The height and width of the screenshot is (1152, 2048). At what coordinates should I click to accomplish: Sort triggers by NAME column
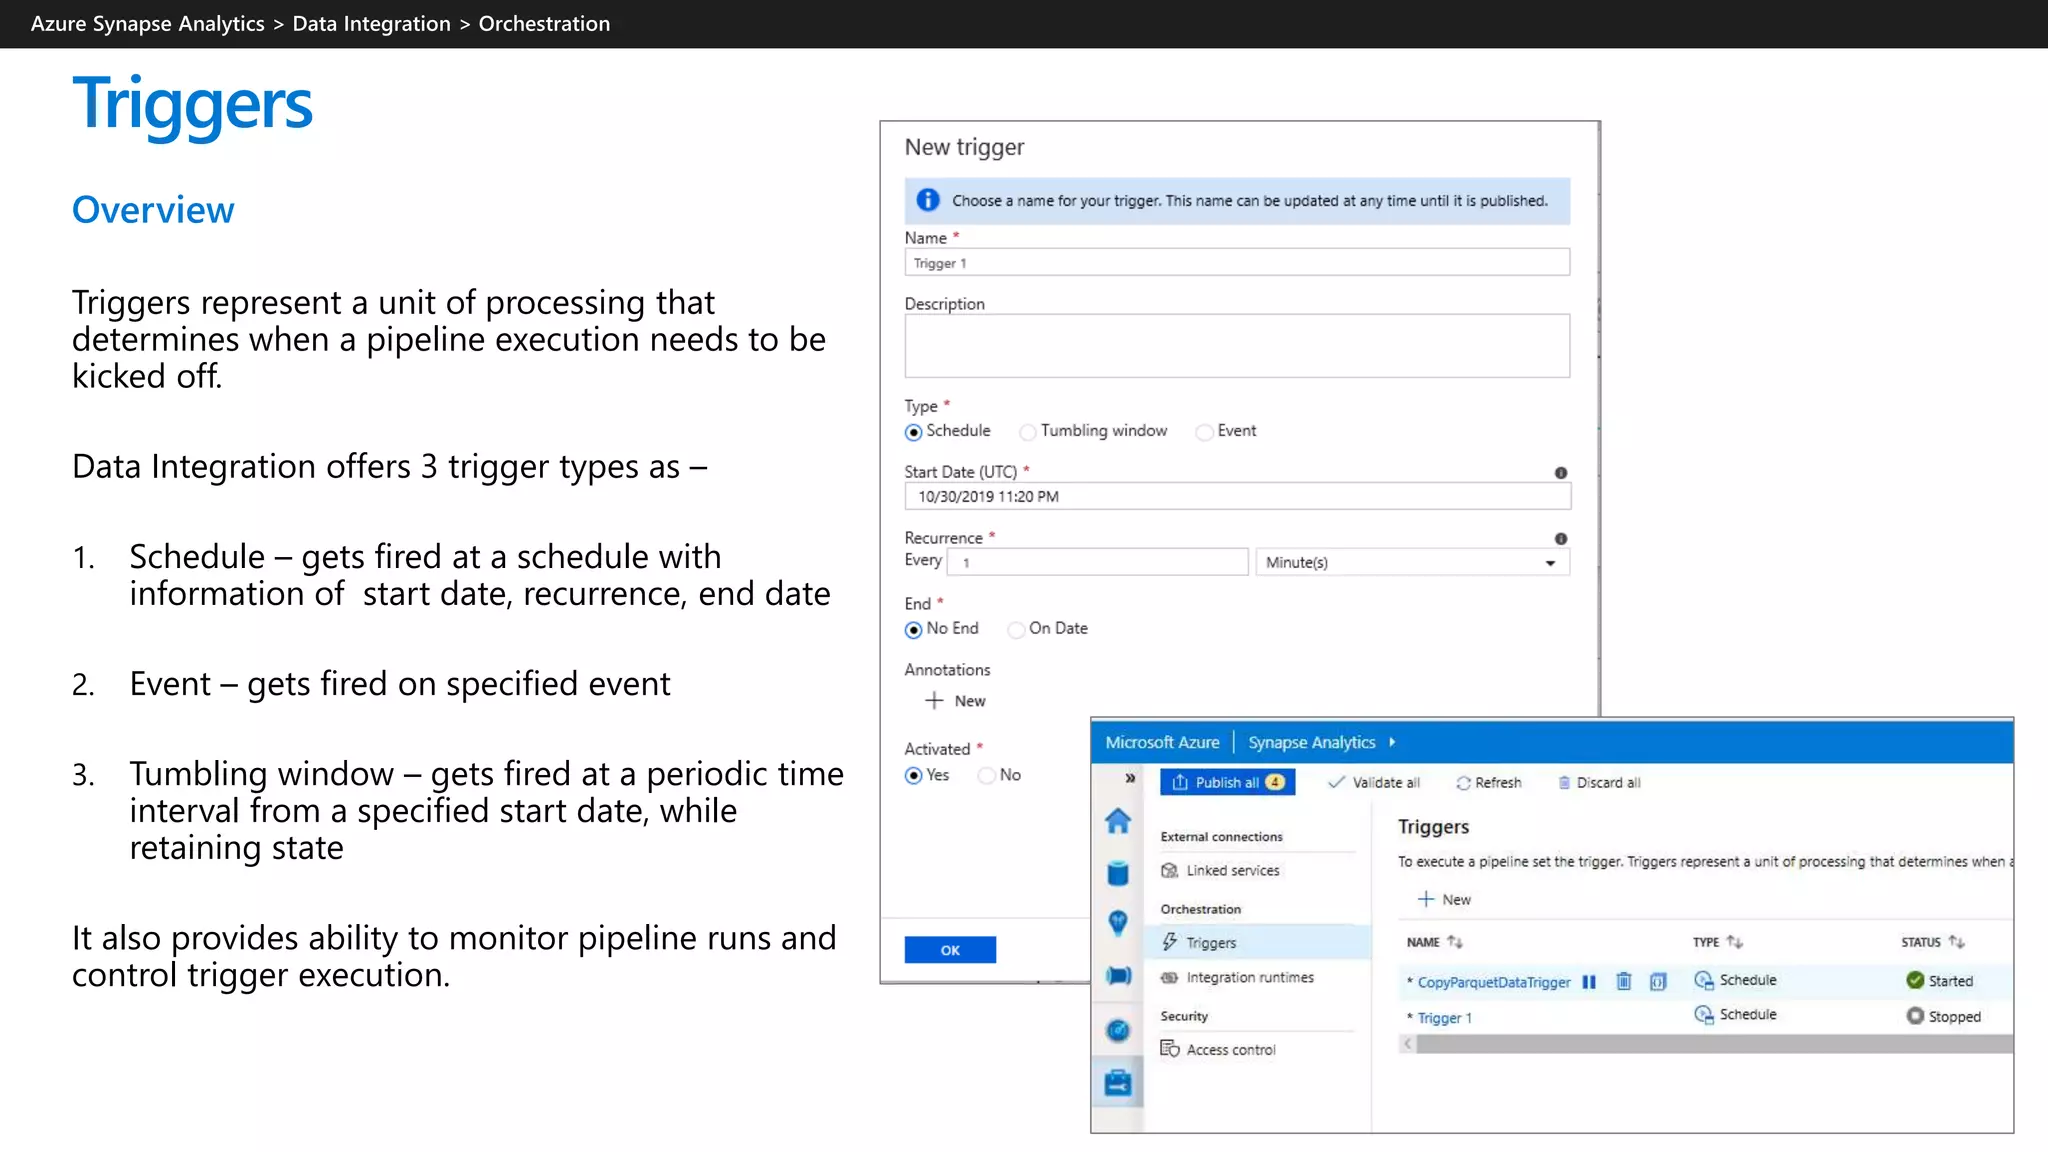pos(1434,942)
